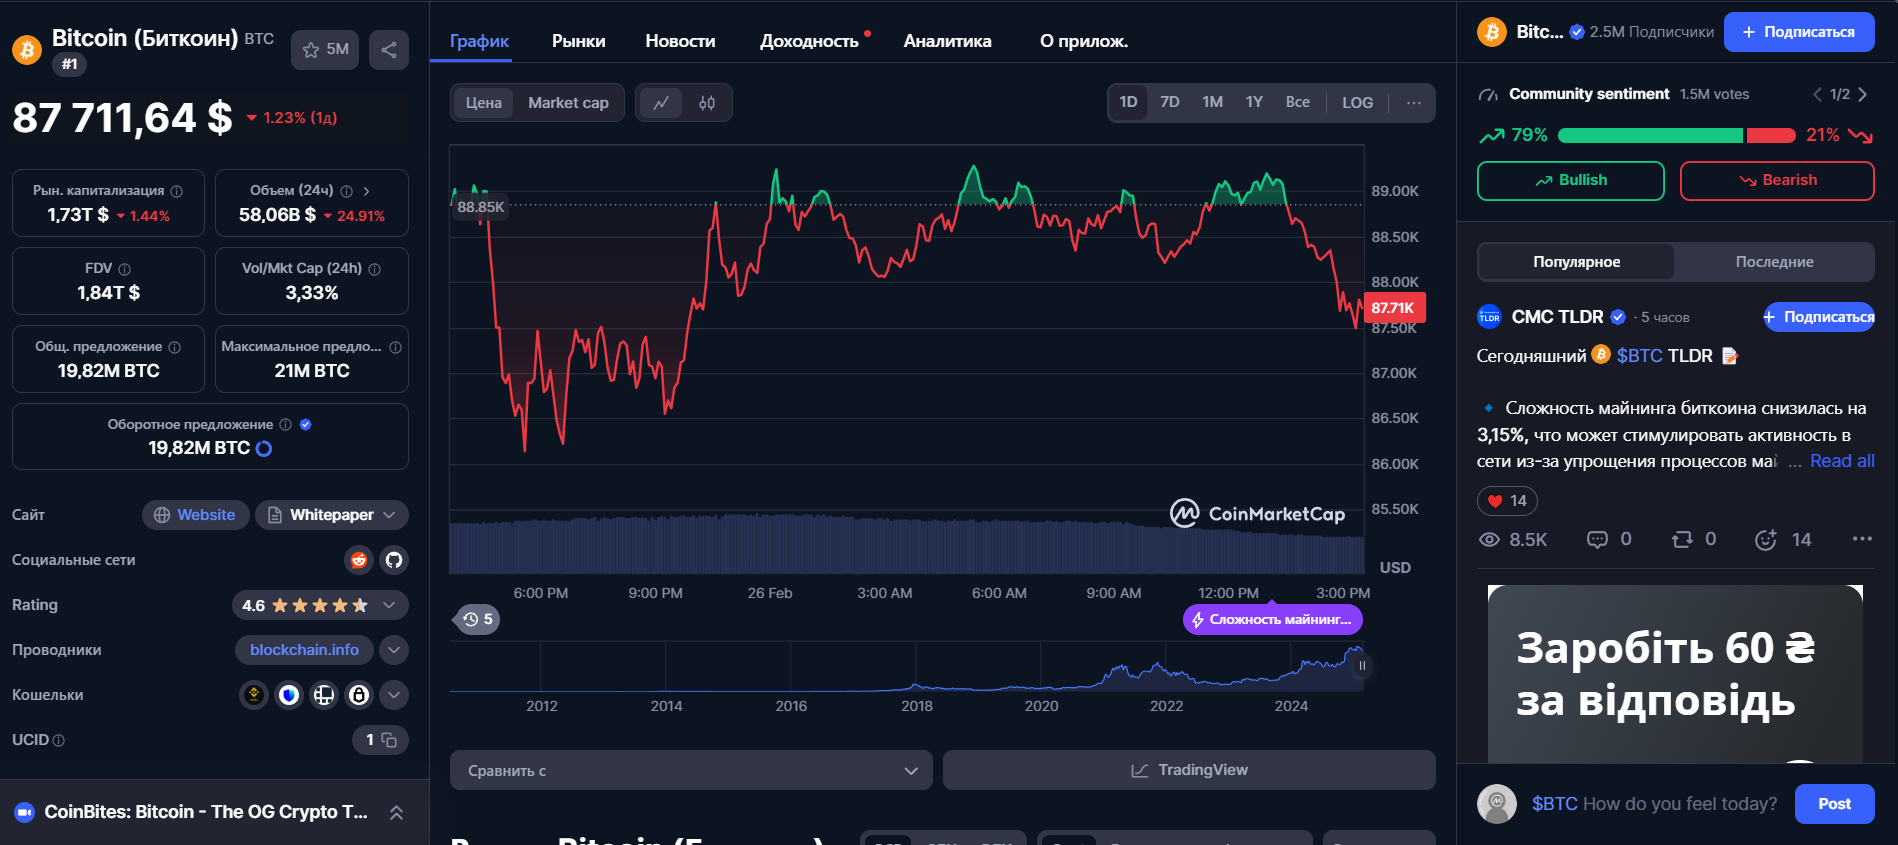Expand the Объем (24ч) arrow
1898x845 pixels.
pos(367,191)
